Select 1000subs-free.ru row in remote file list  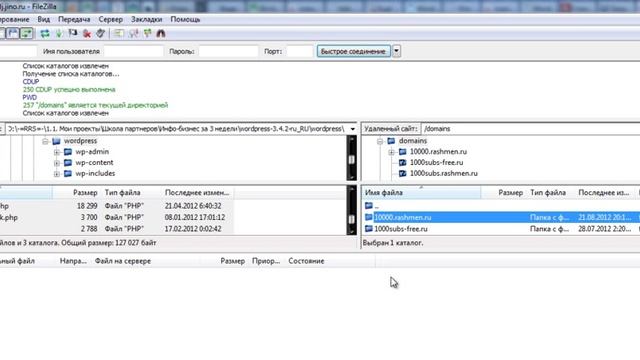click(501, 229)
